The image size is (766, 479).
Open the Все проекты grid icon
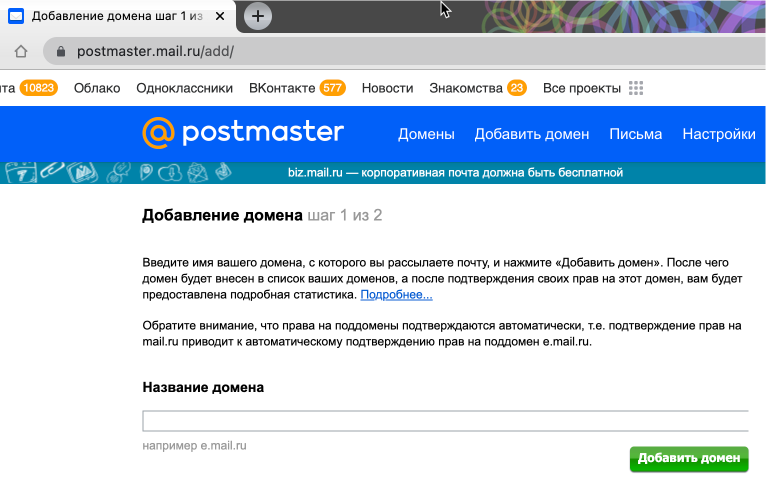pos(636,88)
